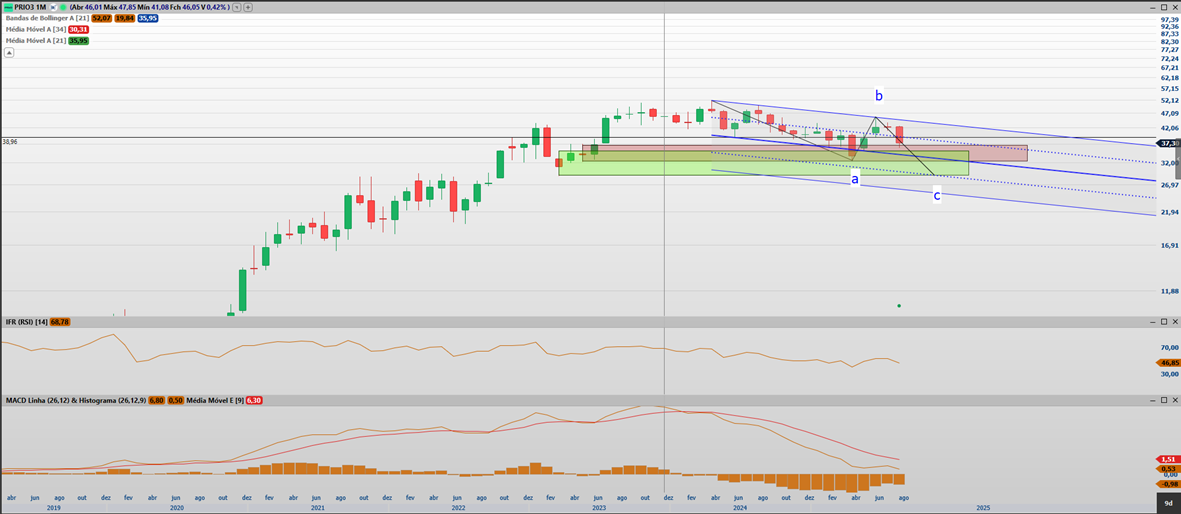Screen dimensions: 1181x514
Task: Close the IFR (RSI) panel
Action: pyautogui.click(x=1174, y=322)
